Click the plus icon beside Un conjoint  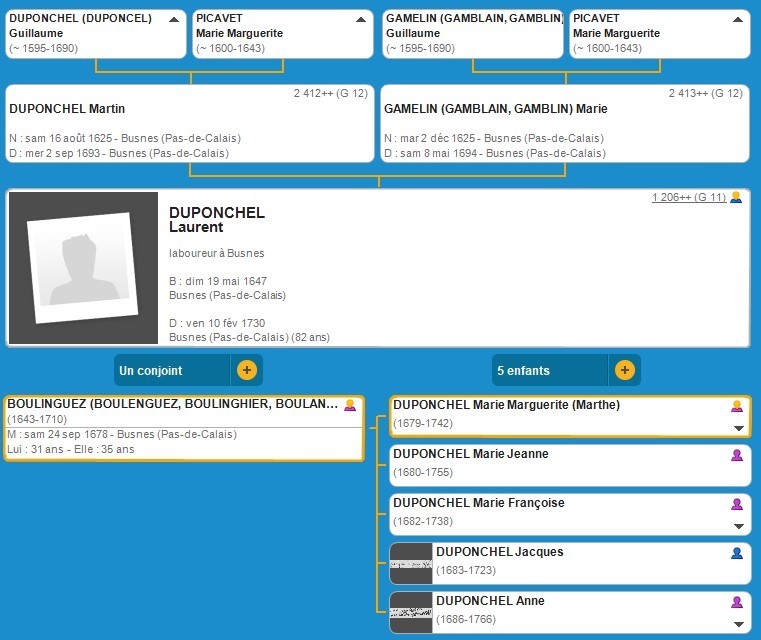click(247, 370)
